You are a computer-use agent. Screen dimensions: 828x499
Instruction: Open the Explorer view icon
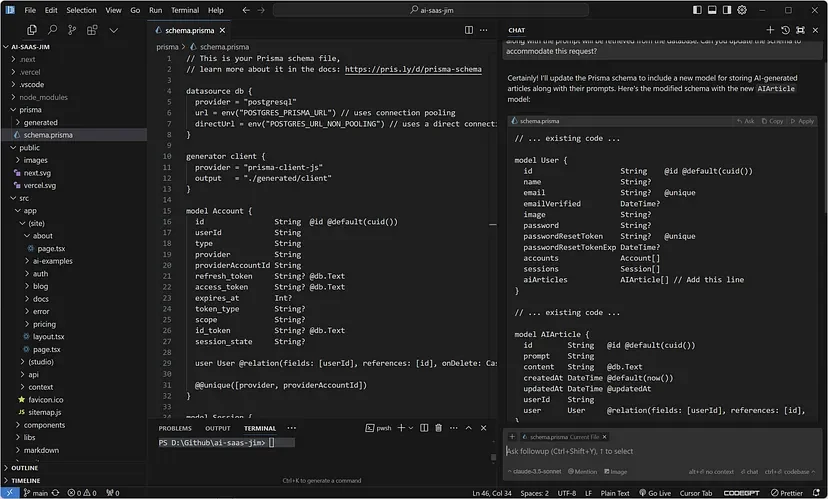pyautogui.click(x=32, y=30)
